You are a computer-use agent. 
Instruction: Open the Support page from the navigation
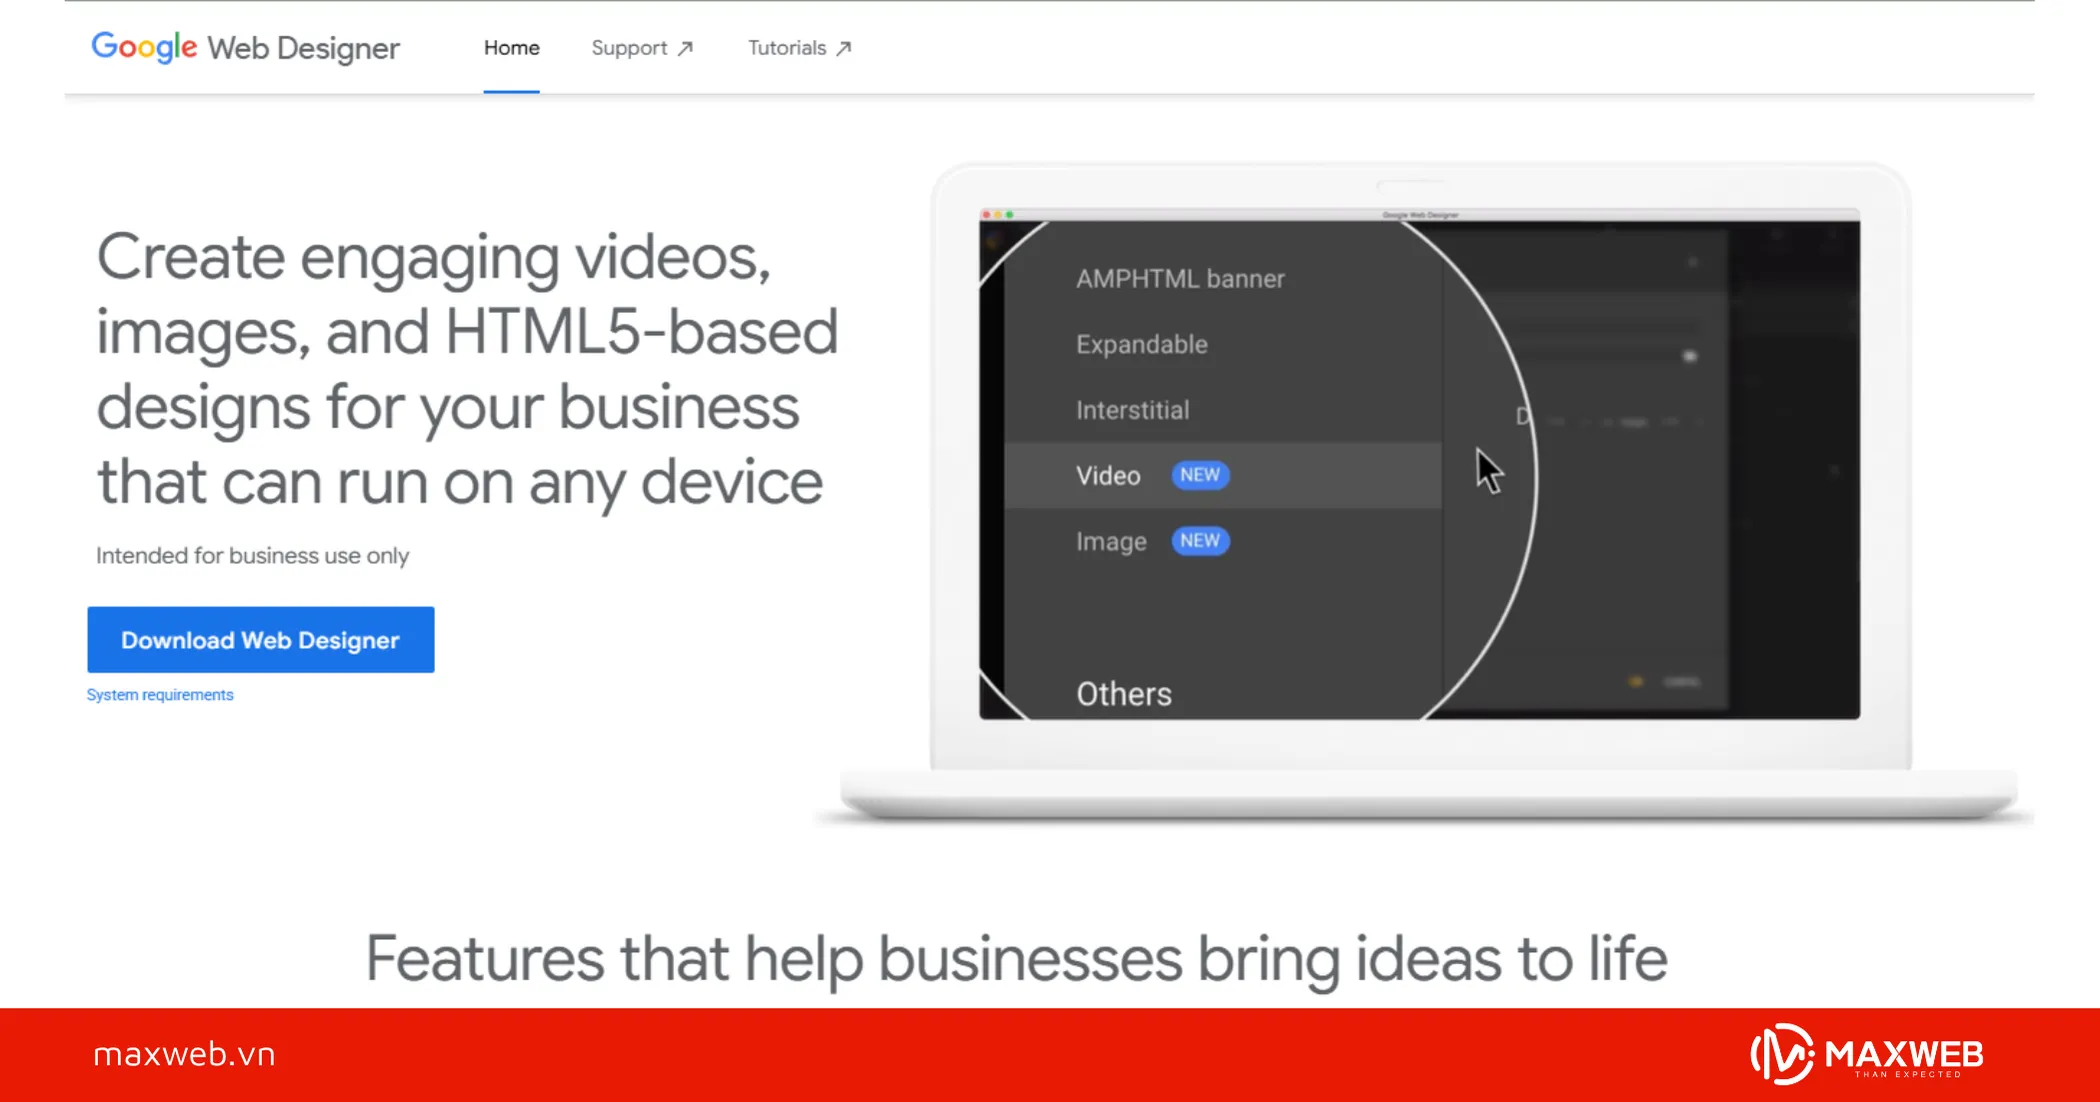(629, 47)
